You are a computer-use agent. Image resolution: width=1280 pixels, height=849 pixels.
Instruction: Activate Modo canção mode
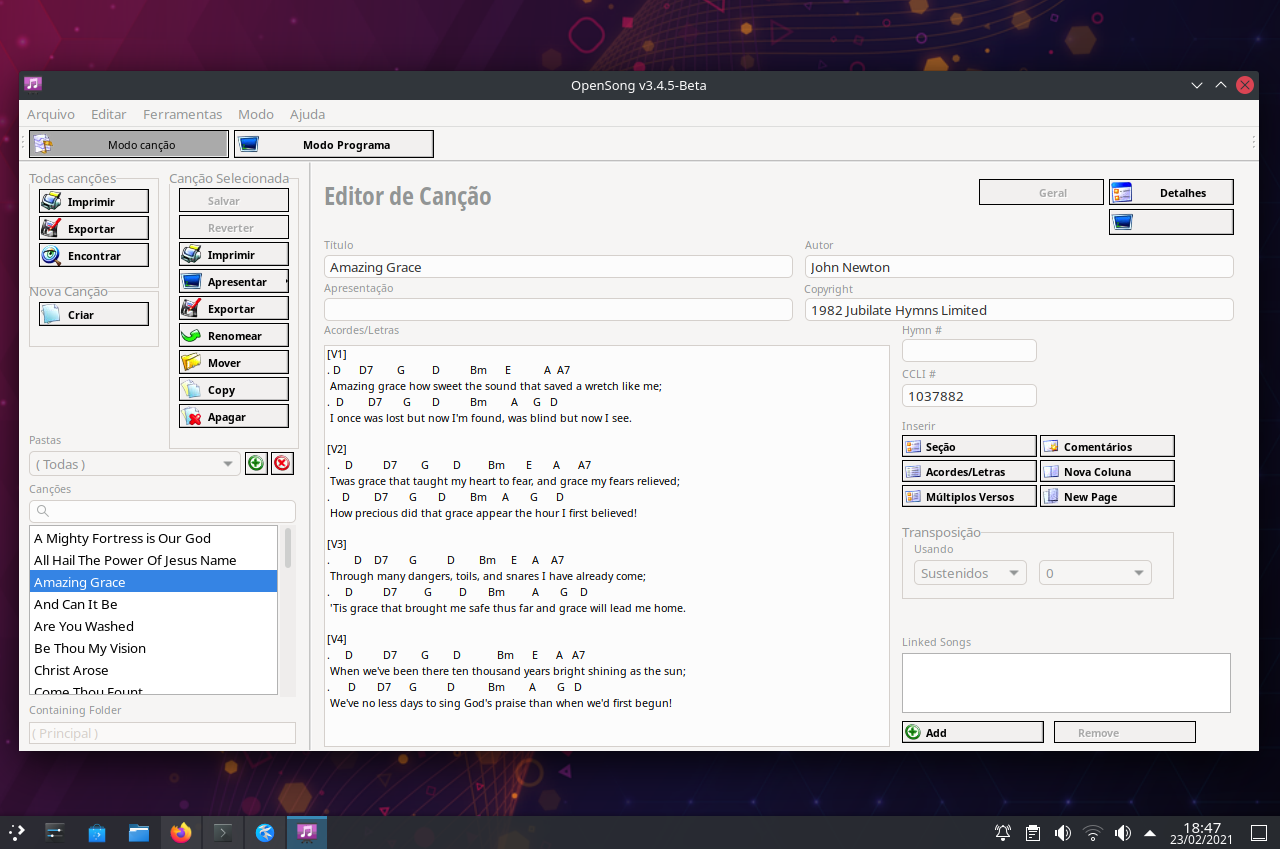[128, 143]
